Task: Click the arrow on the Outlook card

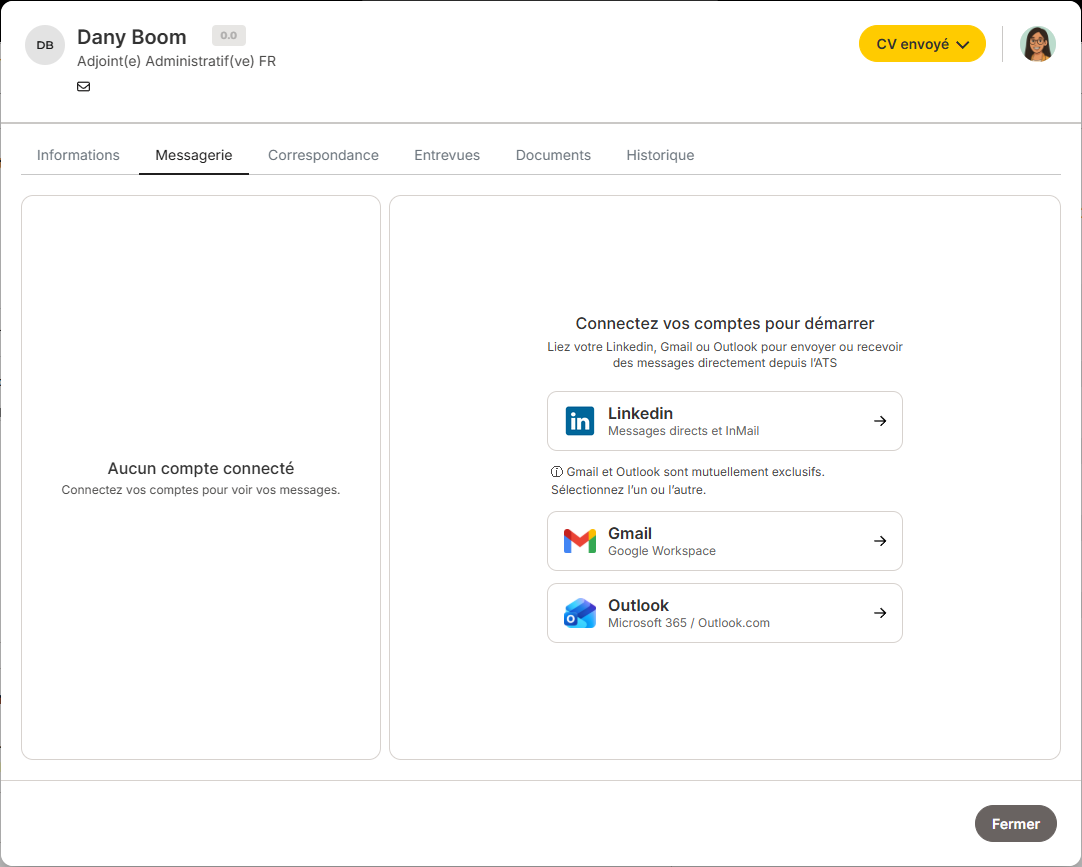Action: click(x=880, y=613)
